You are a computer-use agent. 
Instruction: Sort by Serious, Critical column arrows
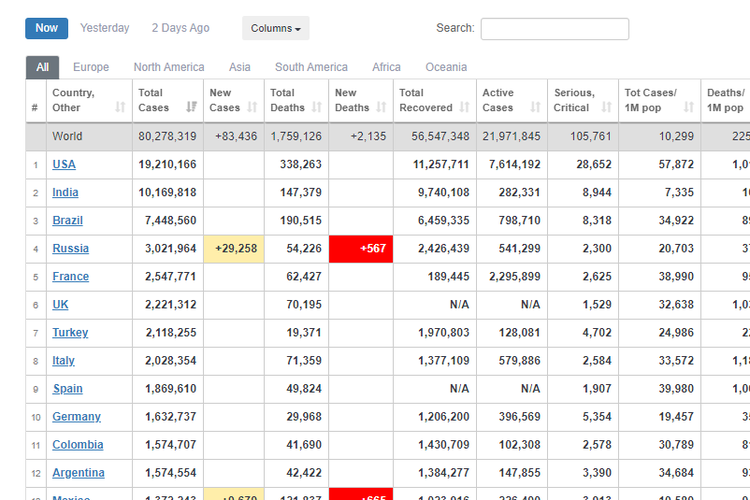(607, 107)
